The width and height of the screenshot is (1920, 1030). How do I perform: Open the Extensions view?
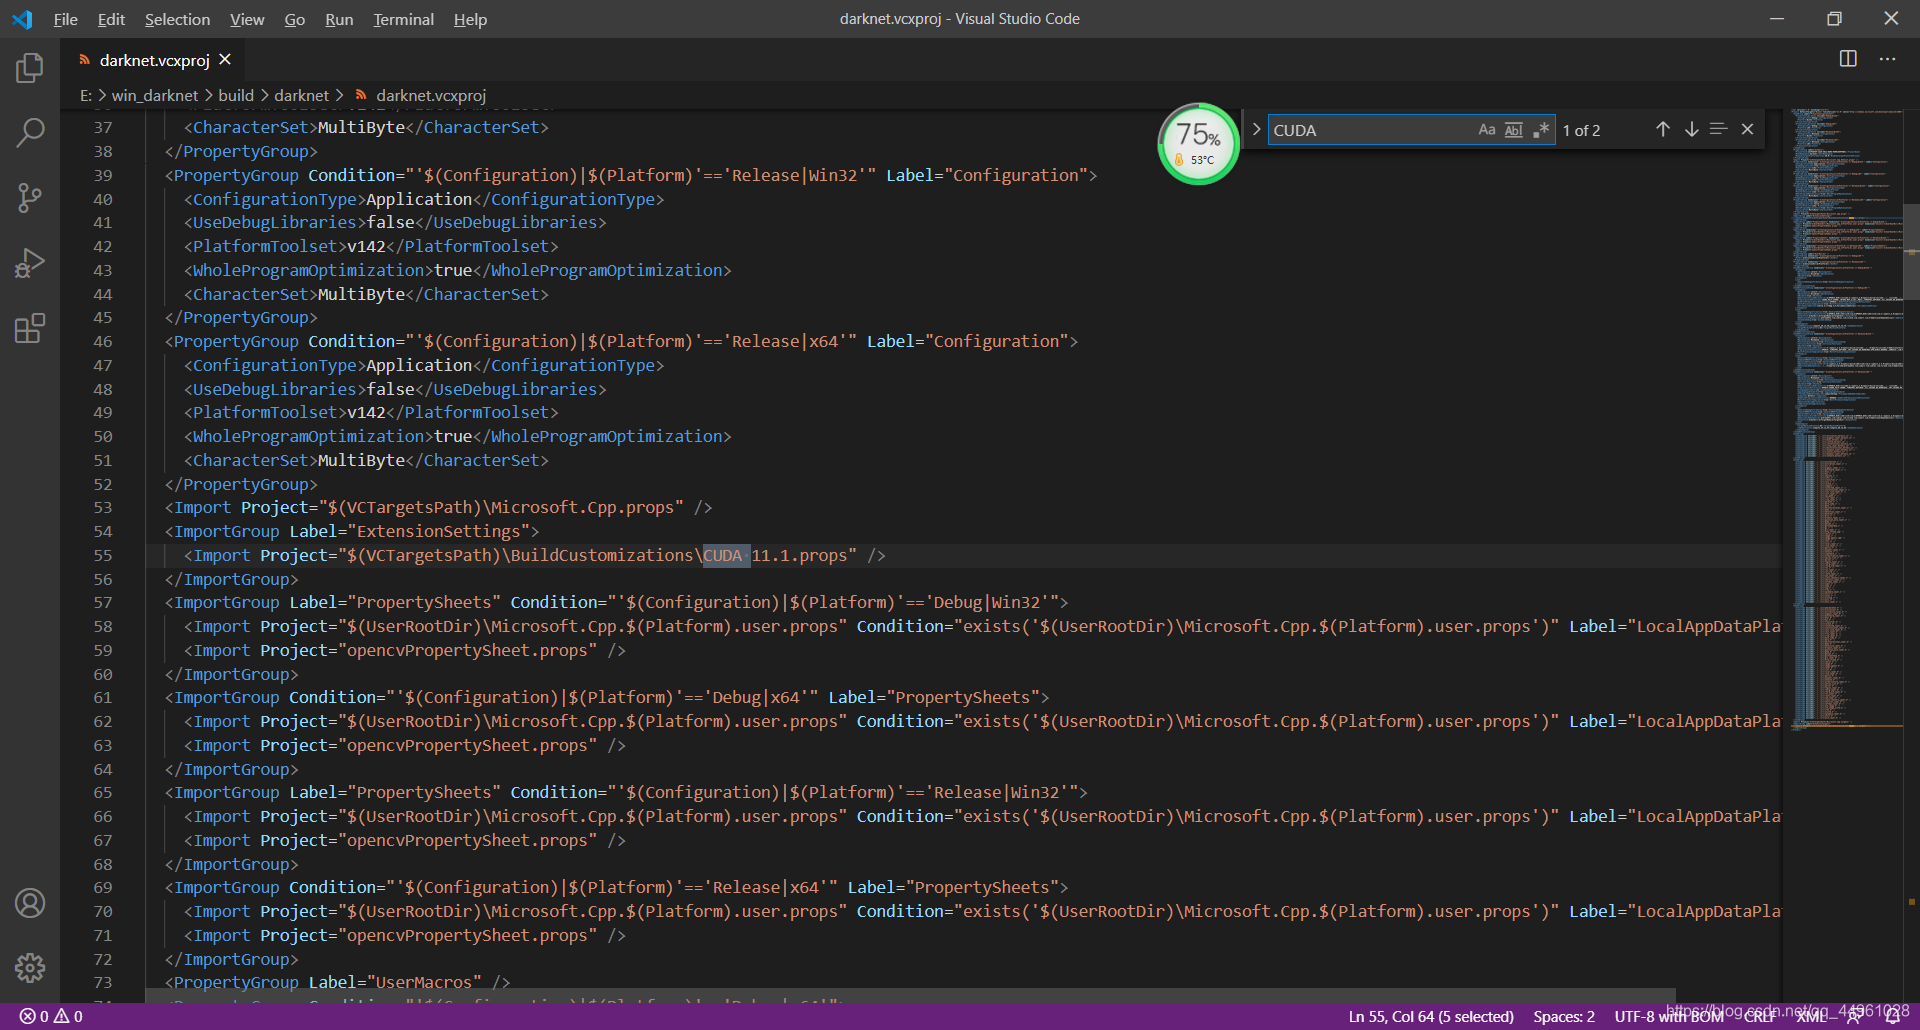click(x=30, y=328)
